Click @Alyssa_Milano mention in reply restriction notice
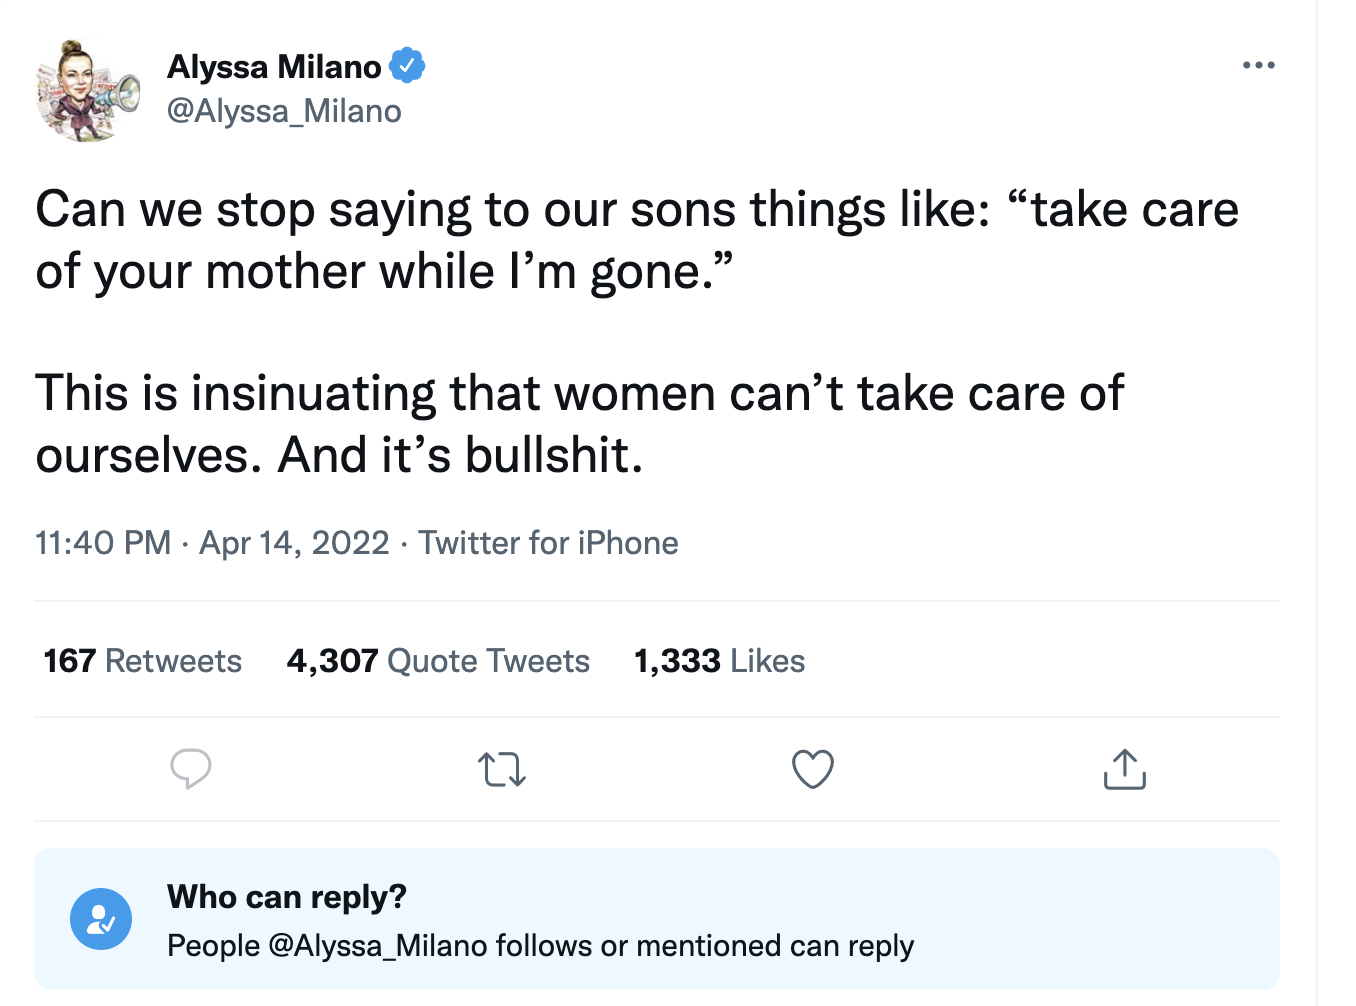The width and height of the screenshot is (1356, 1006). click(378, 946)
